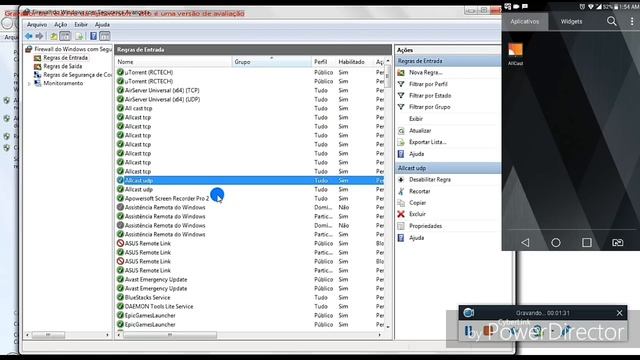Screen dimensions: 640x360
Task: Tap Android back triangle button
Action: pyautogui.click(x=525, y=242)
